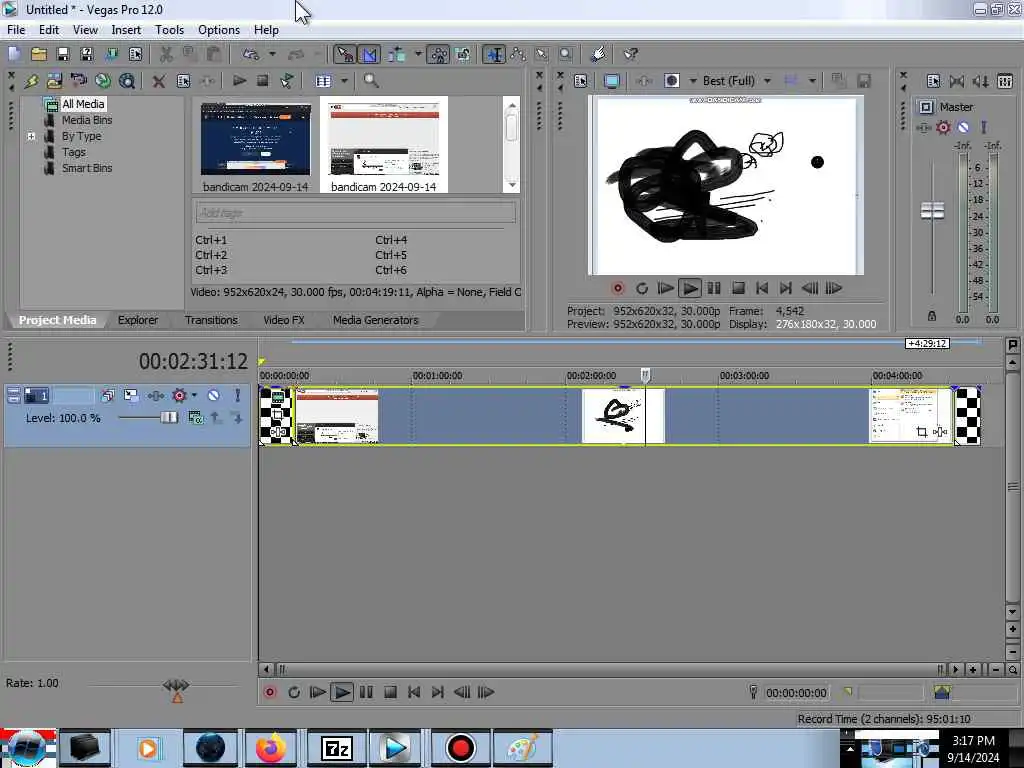
Task: Adjust the Master volume fader
Action: tap(932, 210)
